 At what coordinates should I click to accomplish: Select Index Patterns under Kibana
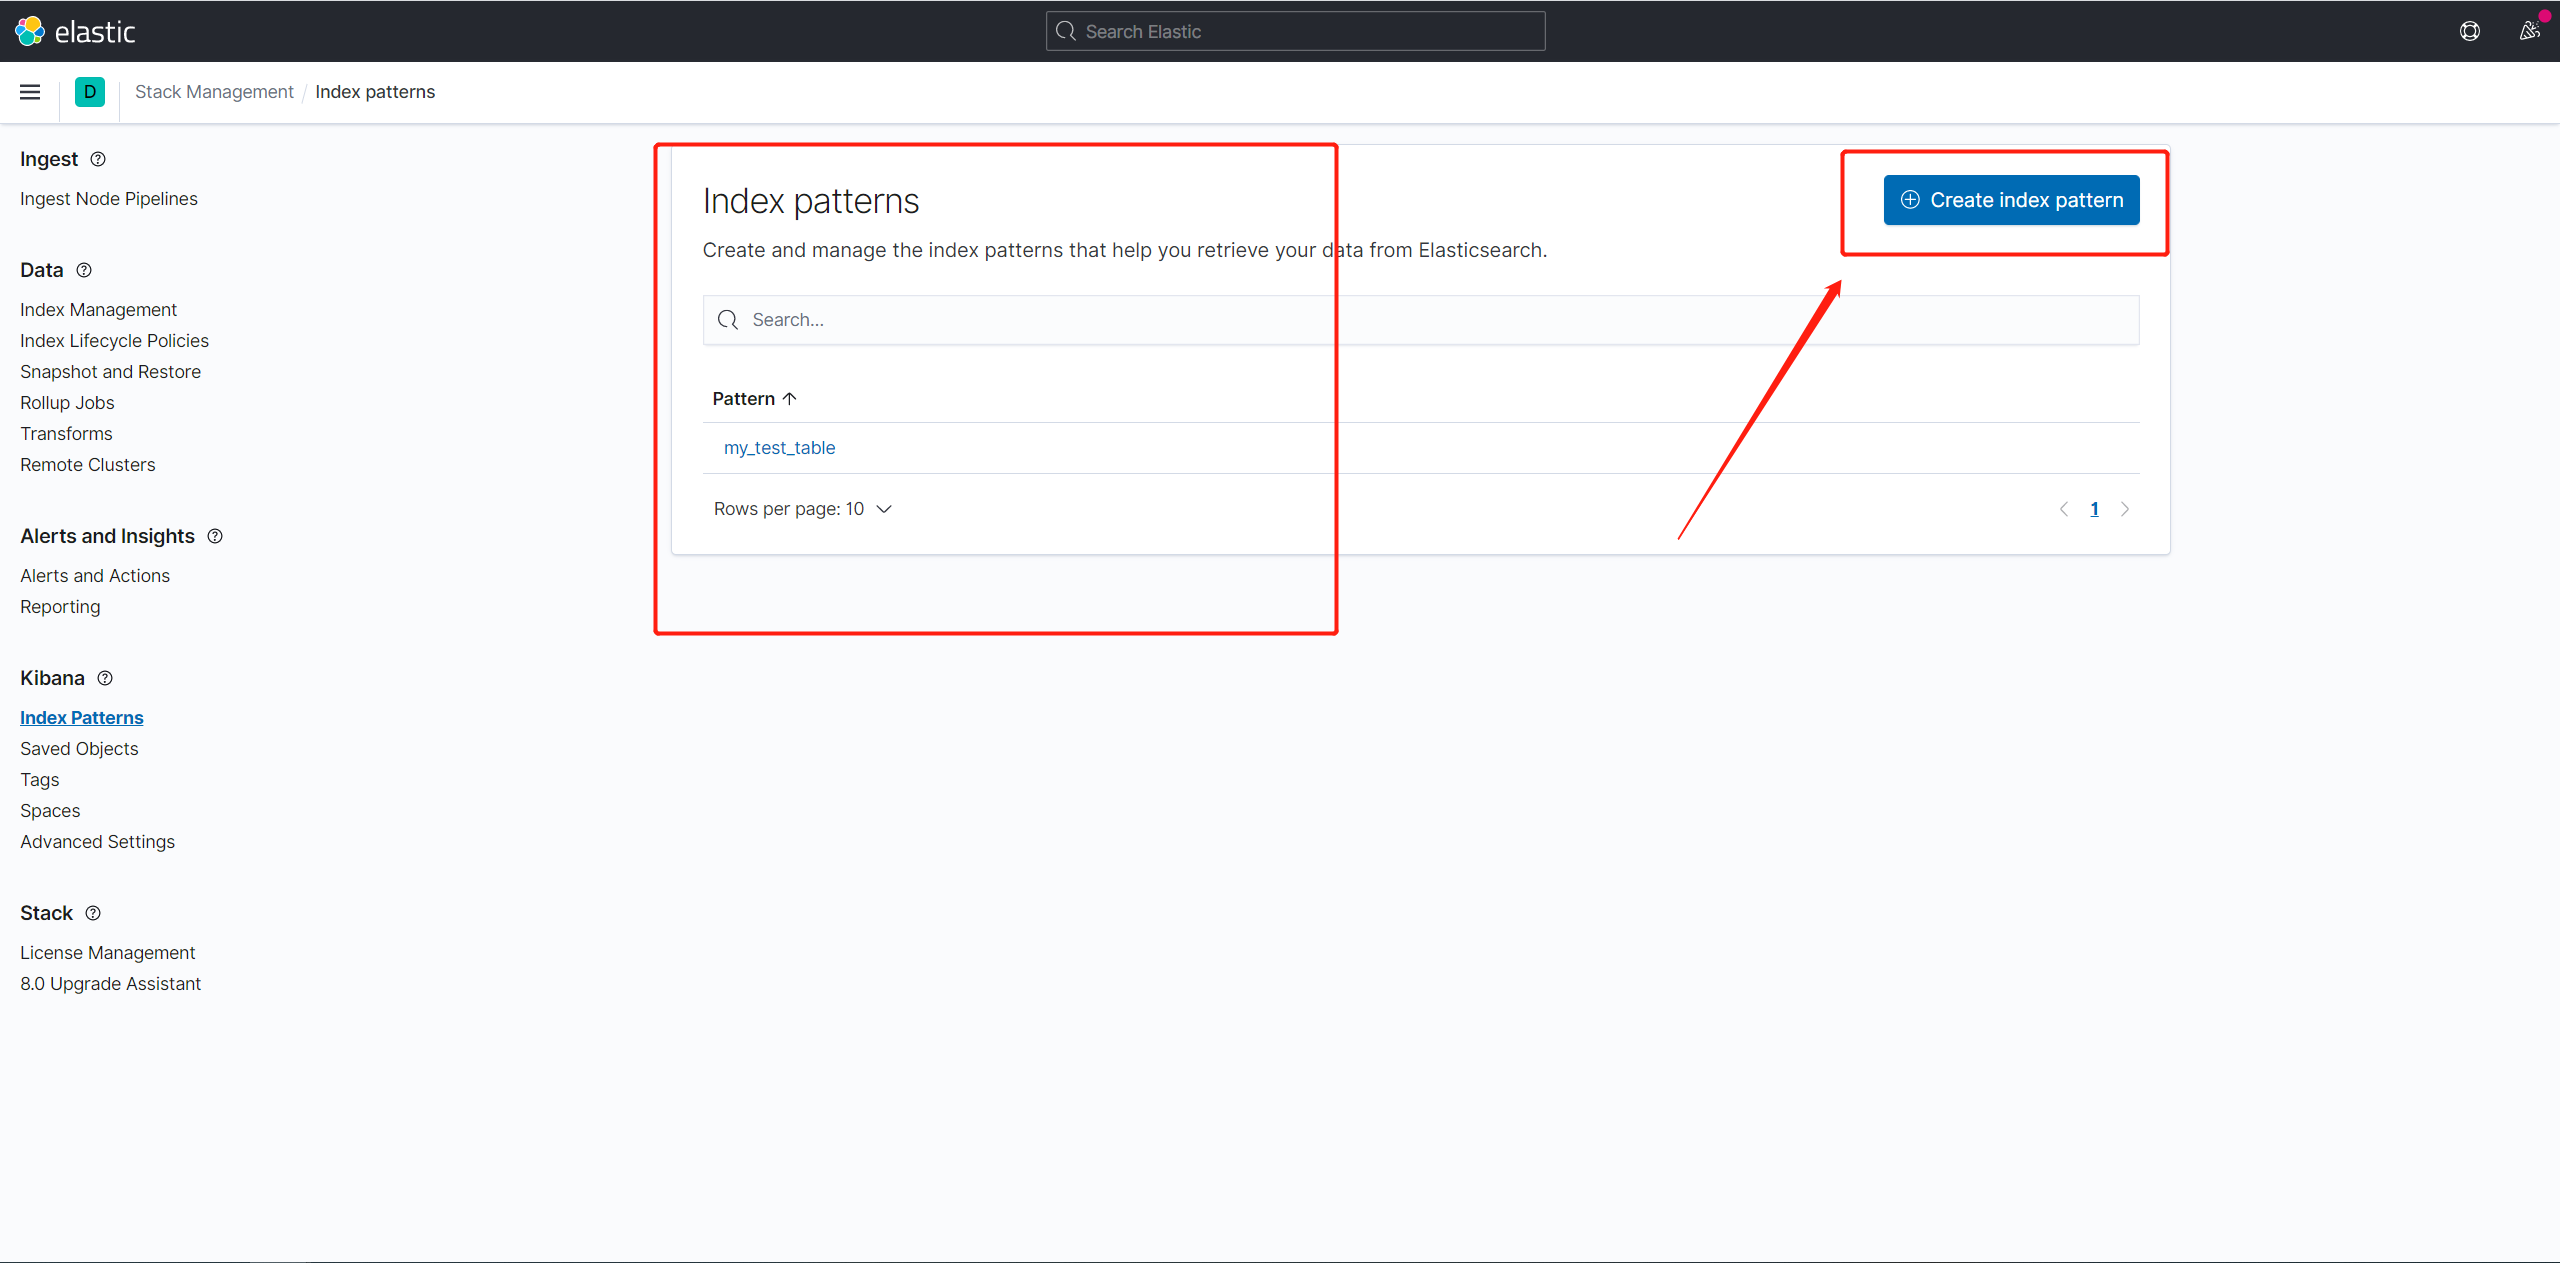pyautogui.click(x=80, y=716)
